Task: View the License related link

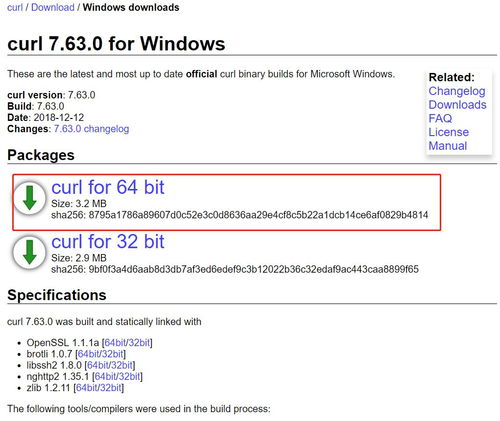Action: point(449,132)
